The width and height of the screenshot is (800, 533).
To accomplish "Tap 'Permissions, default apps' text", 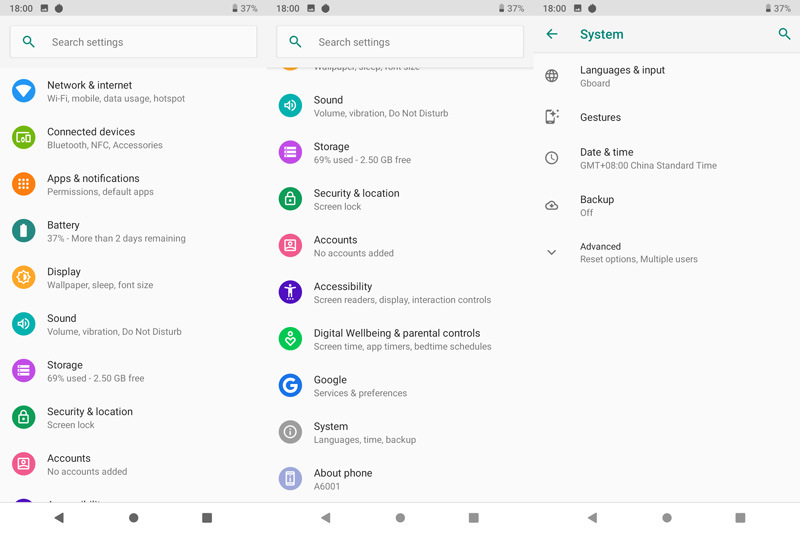I will (x=100, y=192).
